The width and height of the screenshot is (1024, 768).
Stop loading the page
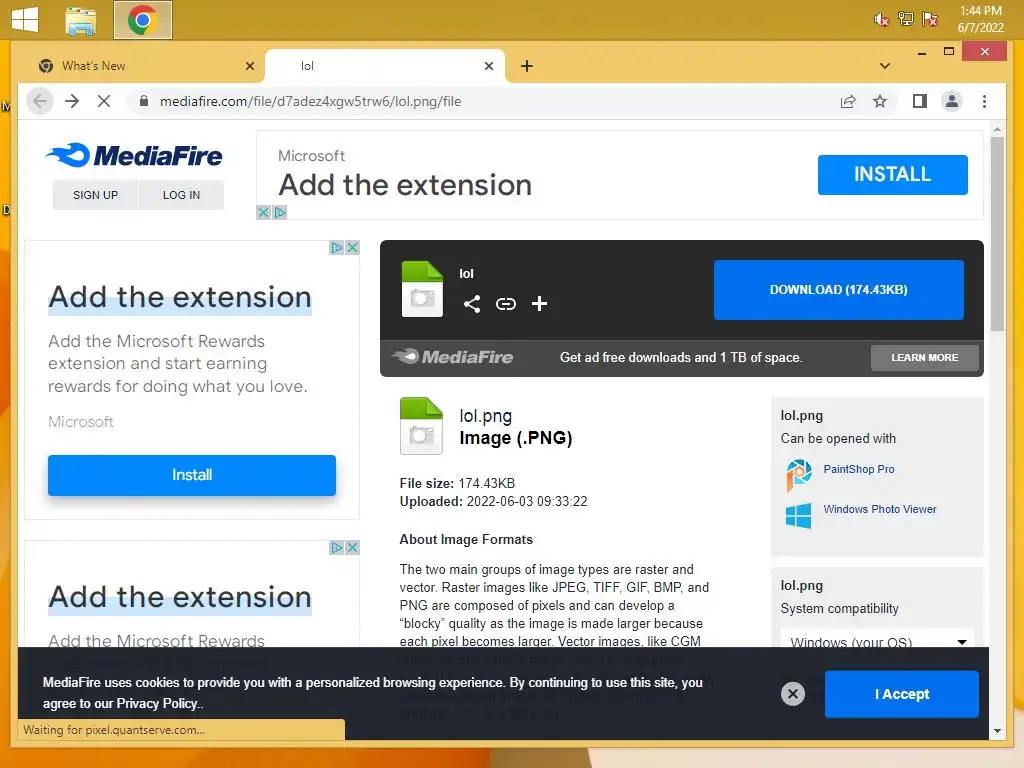[104, 101]
